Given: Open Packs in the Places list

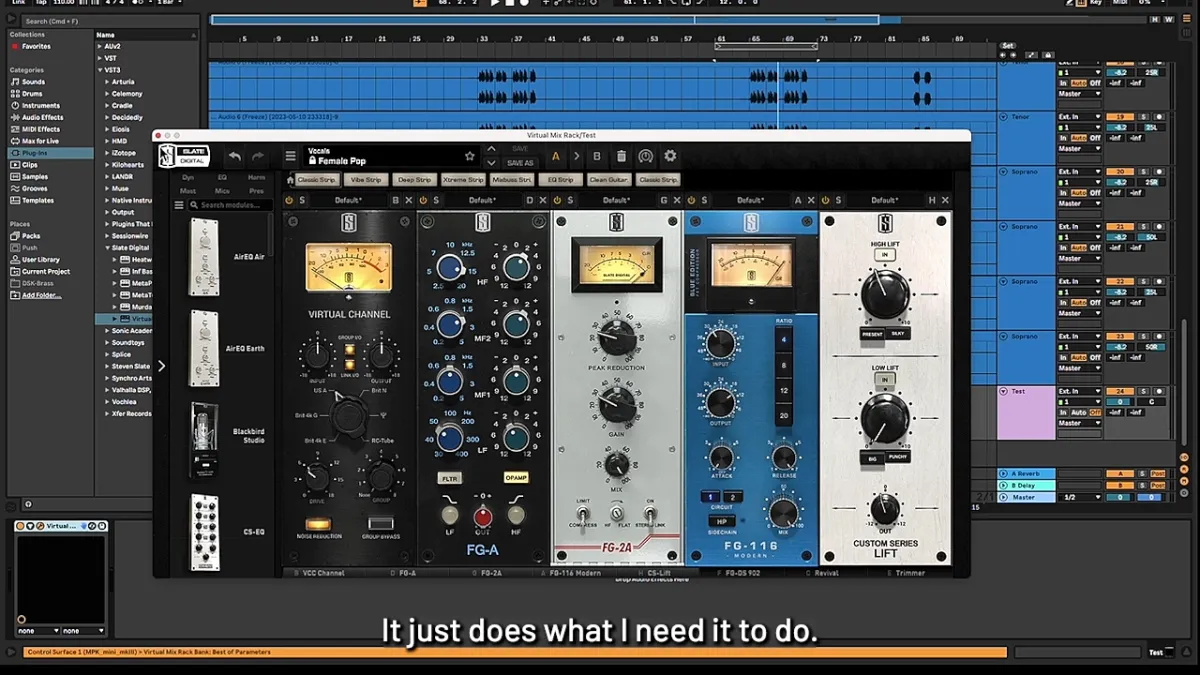Looking at the screenshot, I should click(31, 235).
